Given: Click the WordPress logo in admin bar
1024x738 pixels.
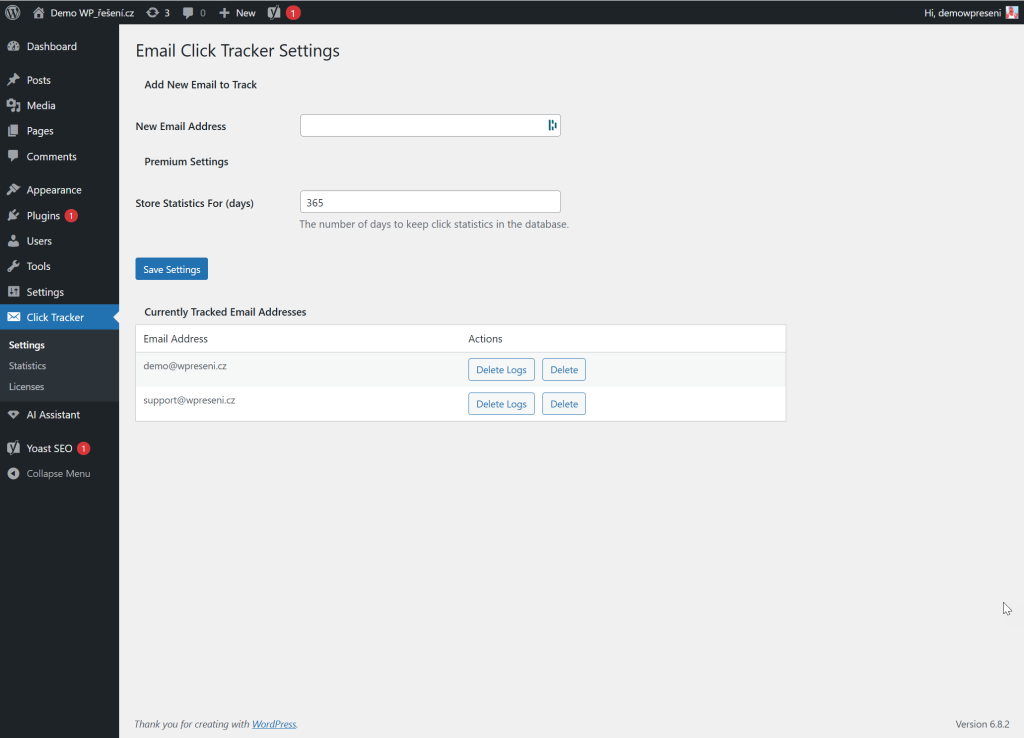Looking at the screenshot, I should pos(12,12).
